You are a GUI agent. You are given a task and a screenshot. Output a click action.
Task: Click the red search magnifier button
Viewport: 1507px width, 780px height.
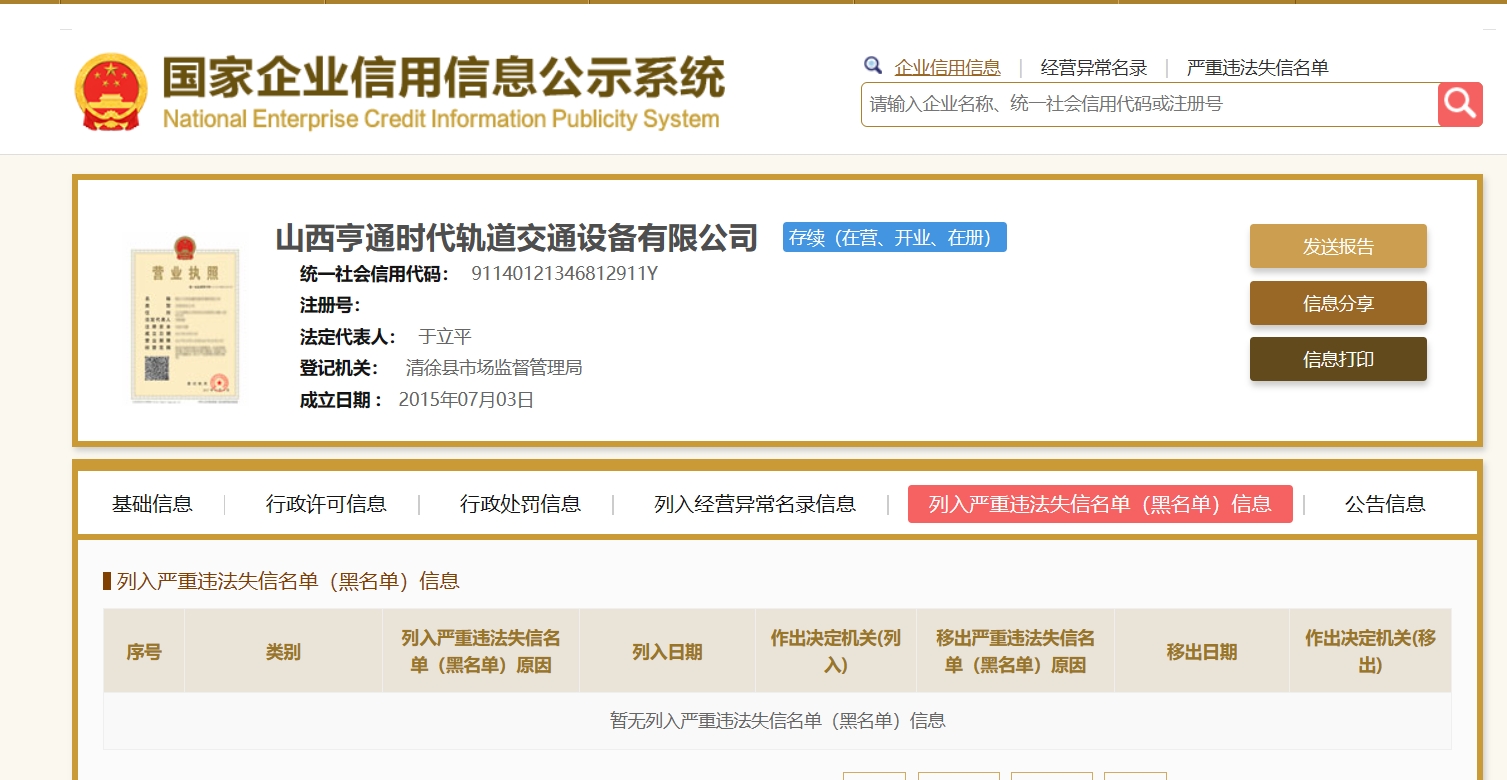pyautogui.click(x=1460, y=104)
